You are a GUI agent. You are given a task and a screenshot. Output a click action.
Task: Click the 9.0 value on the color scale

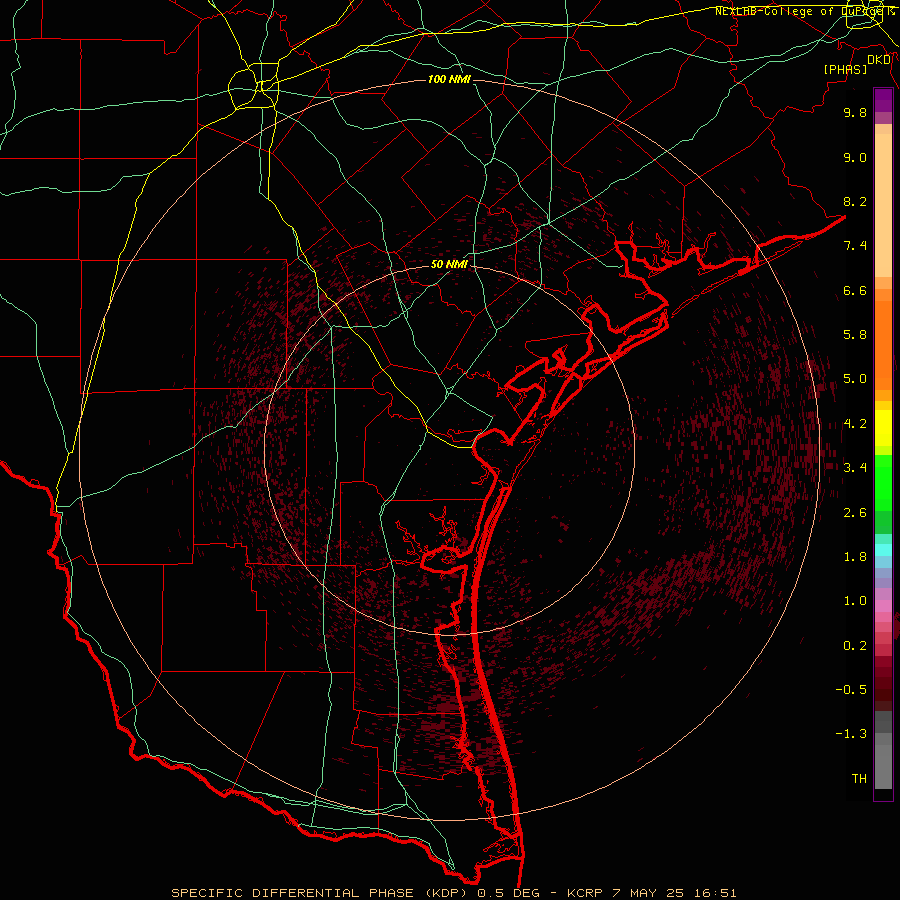(x=855, y=157)
